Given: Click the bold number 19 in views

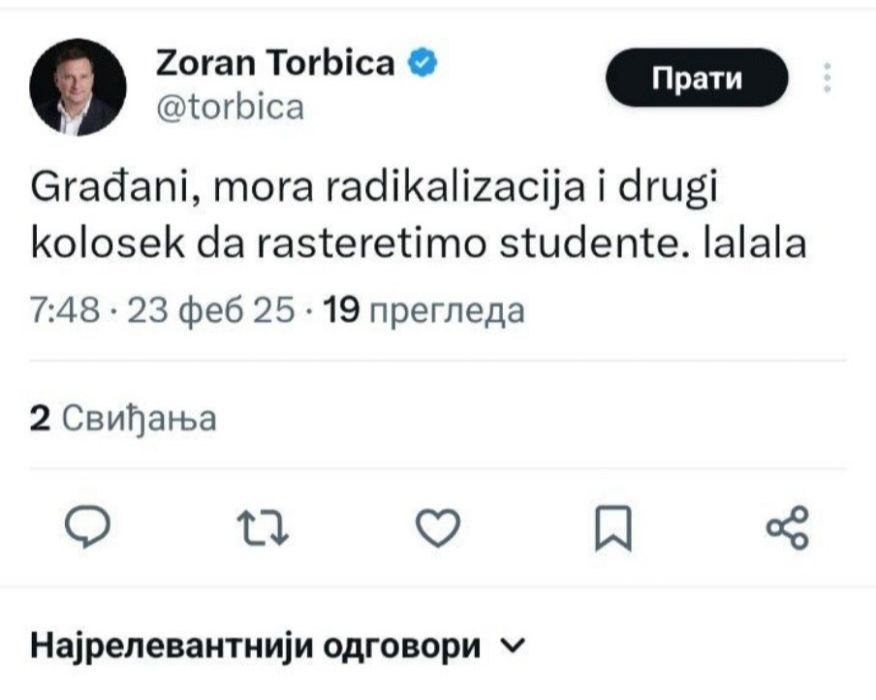Looking at the screenshot, I should tap(342, 311).
